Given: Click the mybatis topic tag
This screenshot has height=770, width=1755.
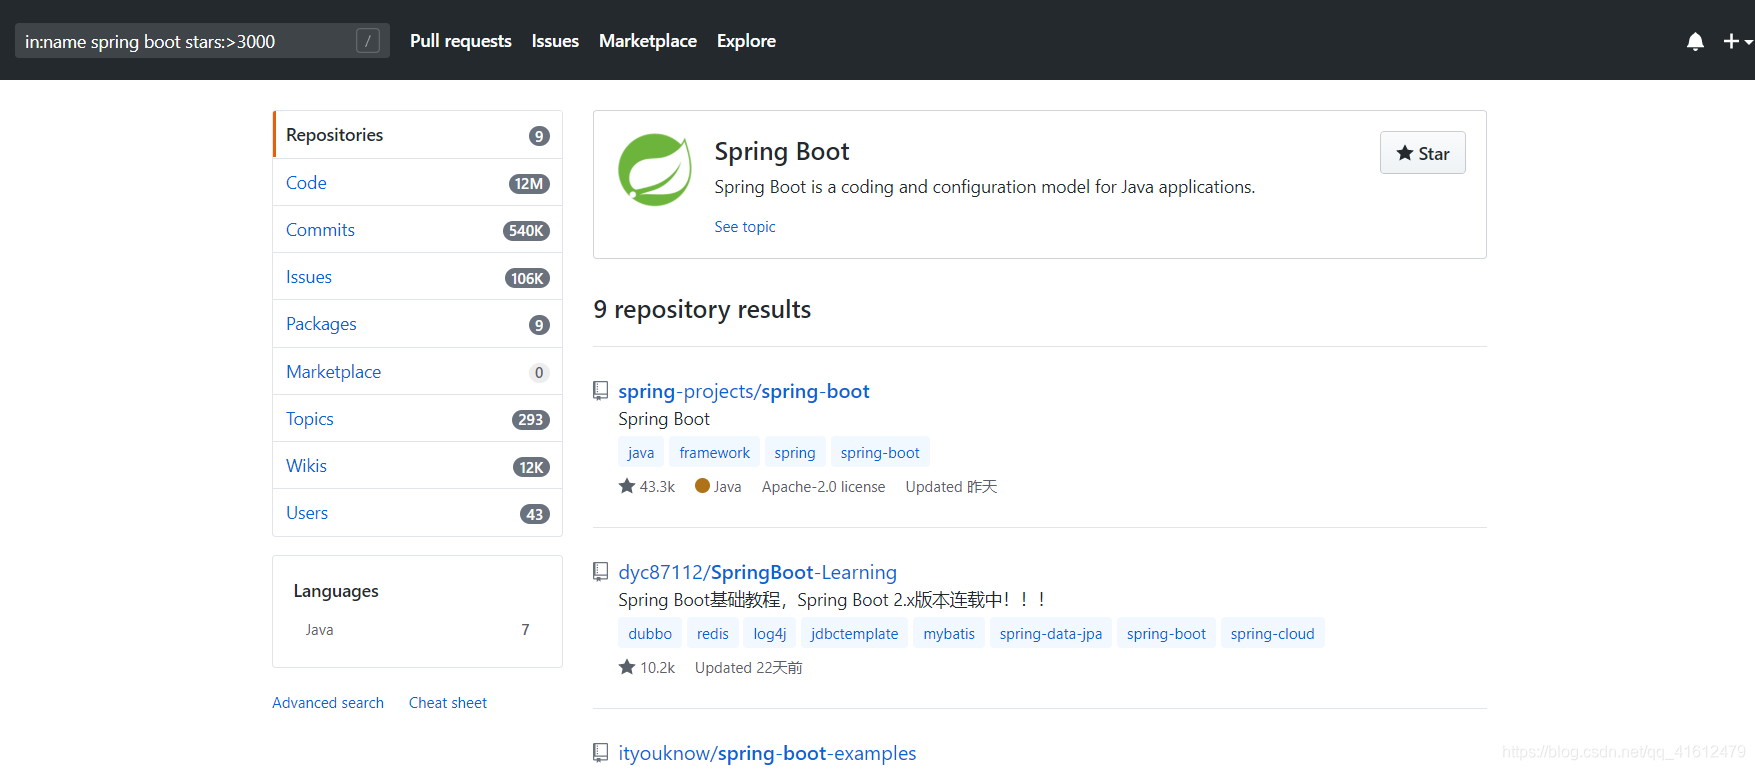Looking at the screenshot, I should pyautogui.click(x=949, y=633).
